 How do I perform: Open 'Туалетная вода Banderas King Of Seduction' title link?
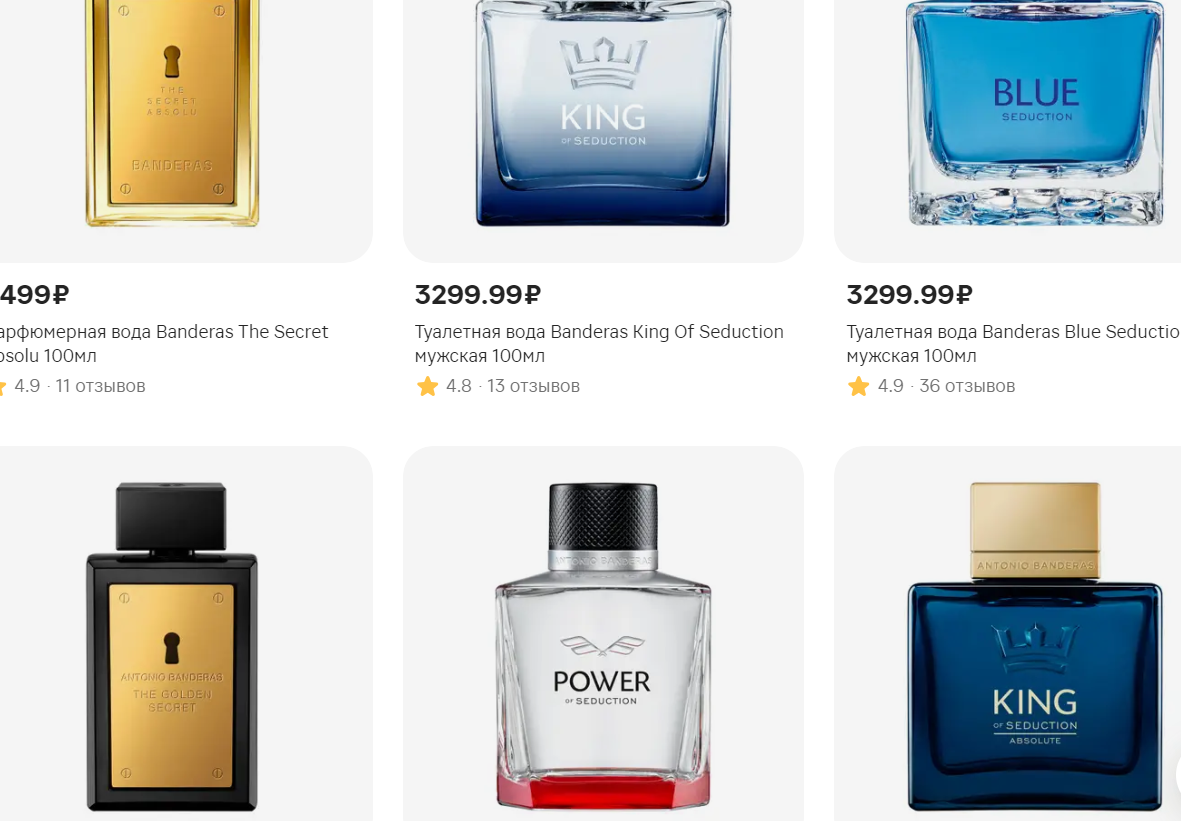click(599, 343)
